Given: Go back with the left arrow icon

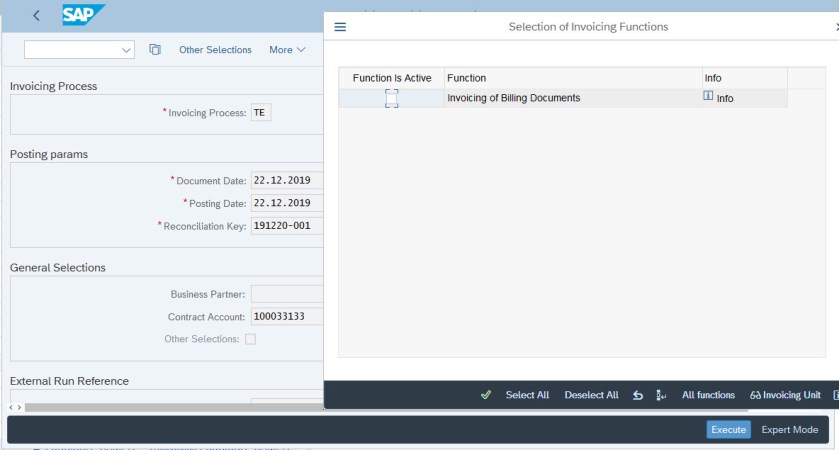Looking at the screenshot, I should (36, 16).
